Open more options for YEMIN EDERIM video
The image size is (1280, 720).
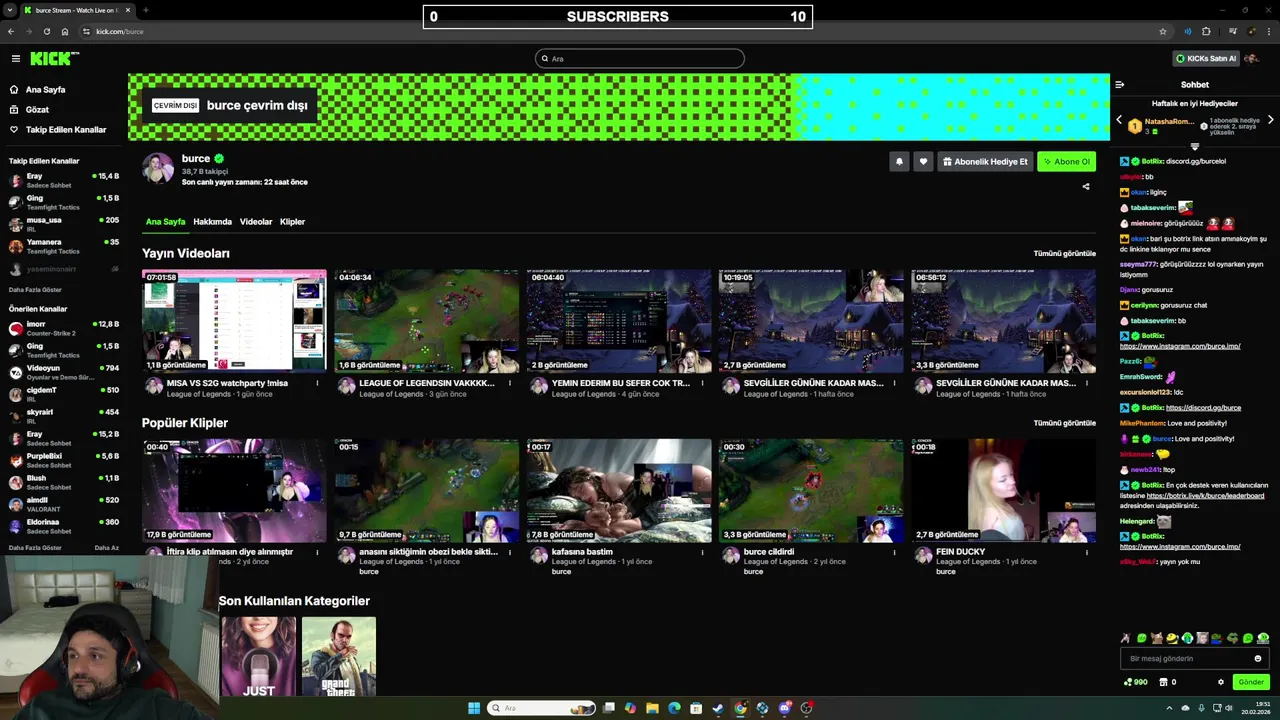coord(702,383)
